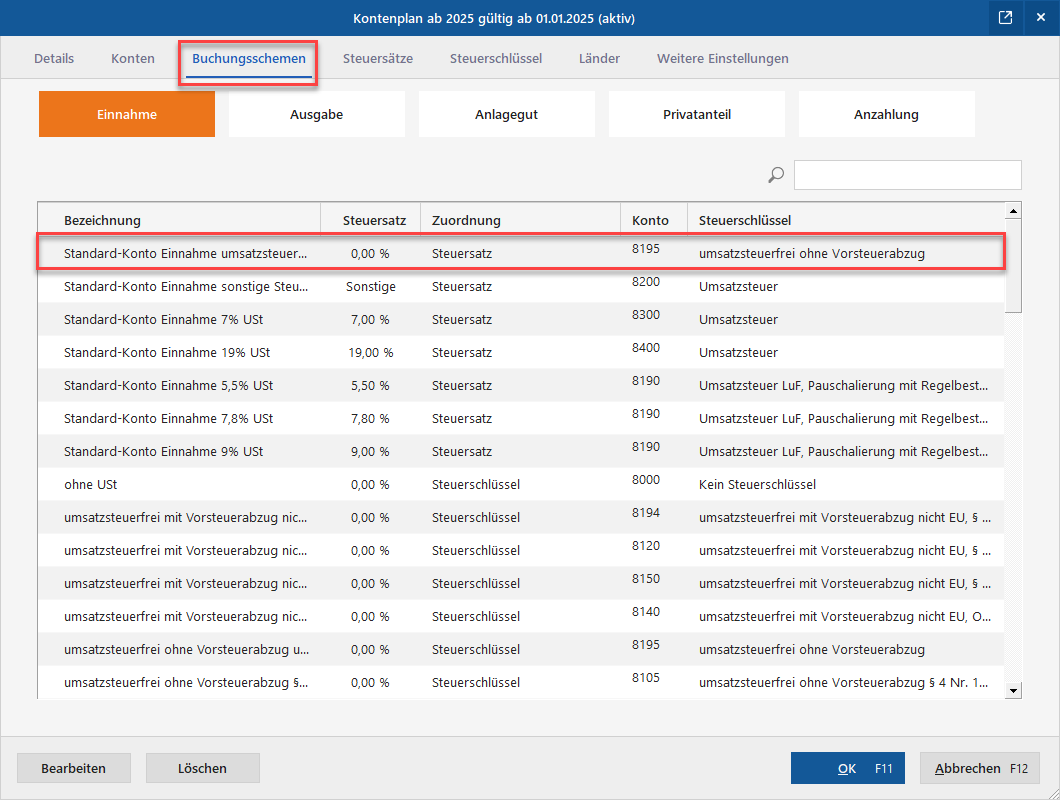Choose the Anlagegut category button
The width and height of the screenshot is (1060, 800).
tap(506, 114)
